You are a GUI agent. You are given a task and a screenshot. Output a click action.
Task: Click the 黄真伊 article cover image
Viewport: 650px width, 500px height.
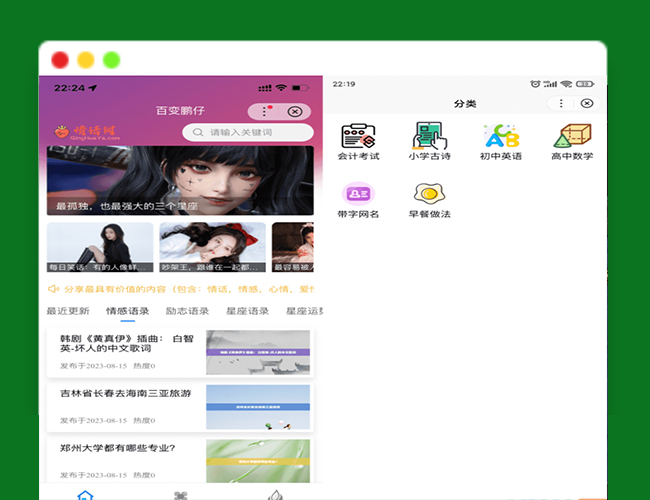(258, 352)
